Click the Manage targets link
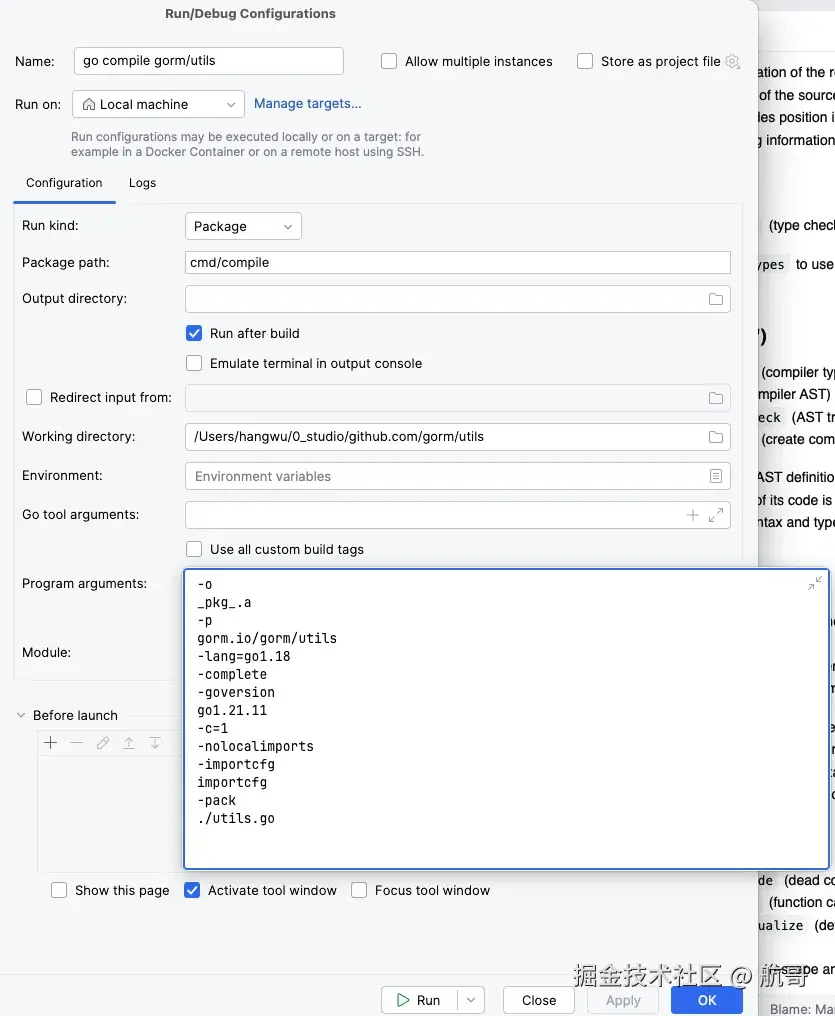835x1016 pixels. (308, 104)
